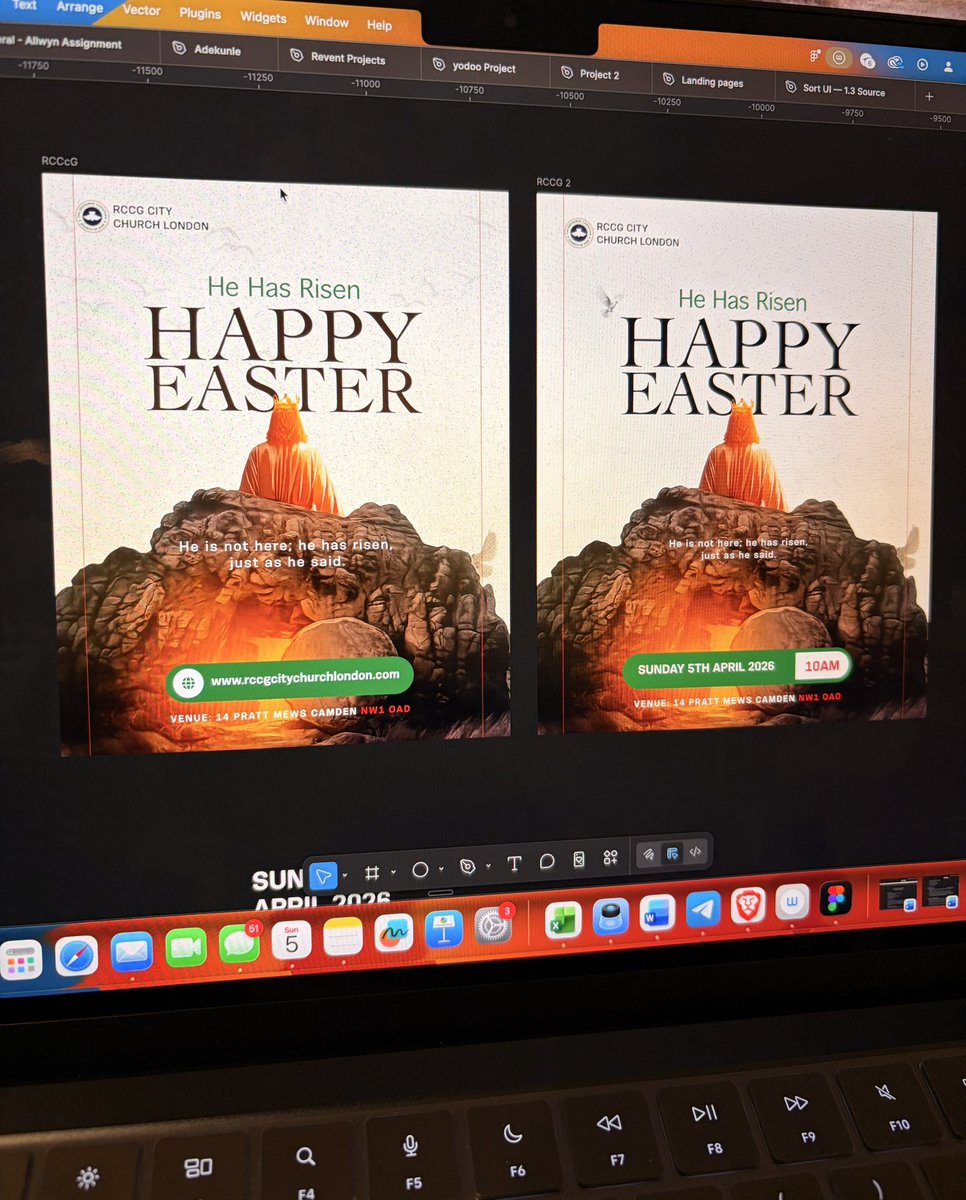The width and height of the screenshot is (966, 1200).
Task: Open Calendar from the Dock
Action: (291, 939)
